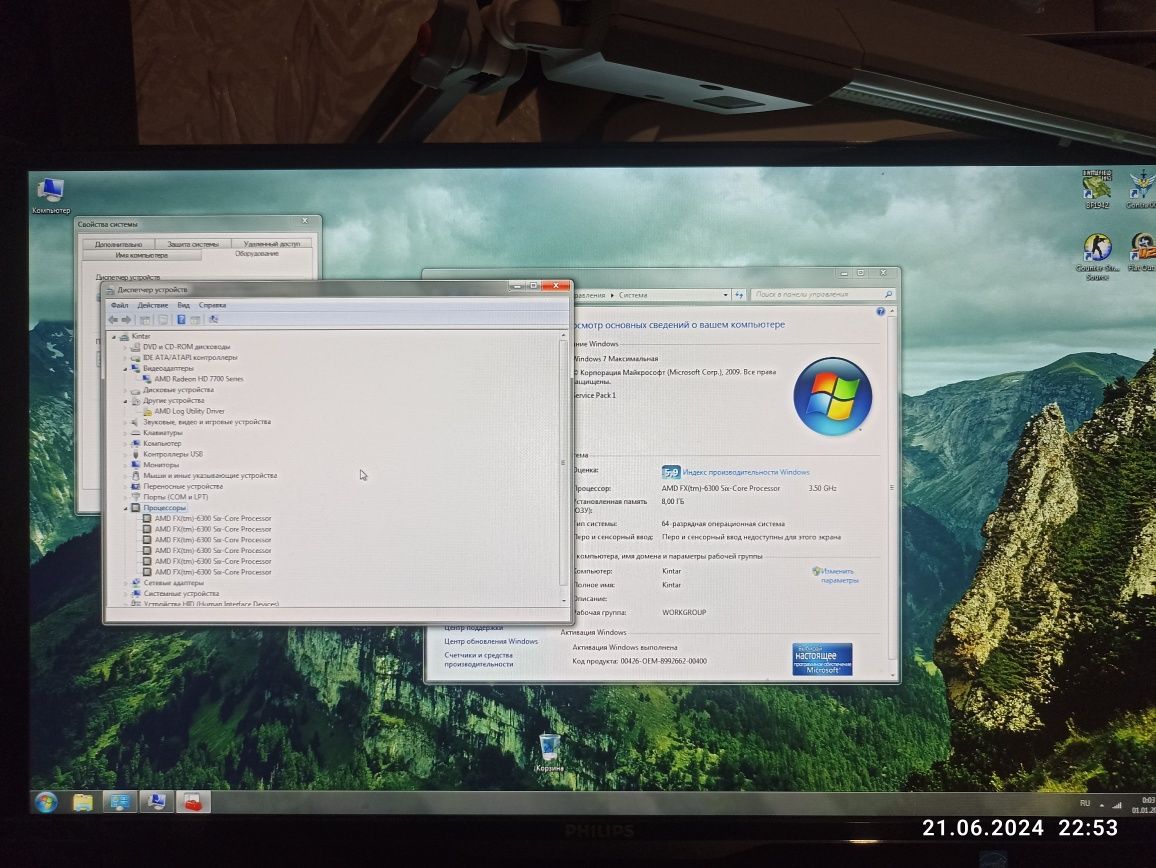Click the BF1942 desktop shortcut
Screen dimensions: 1156x868
coord(1097,190)
